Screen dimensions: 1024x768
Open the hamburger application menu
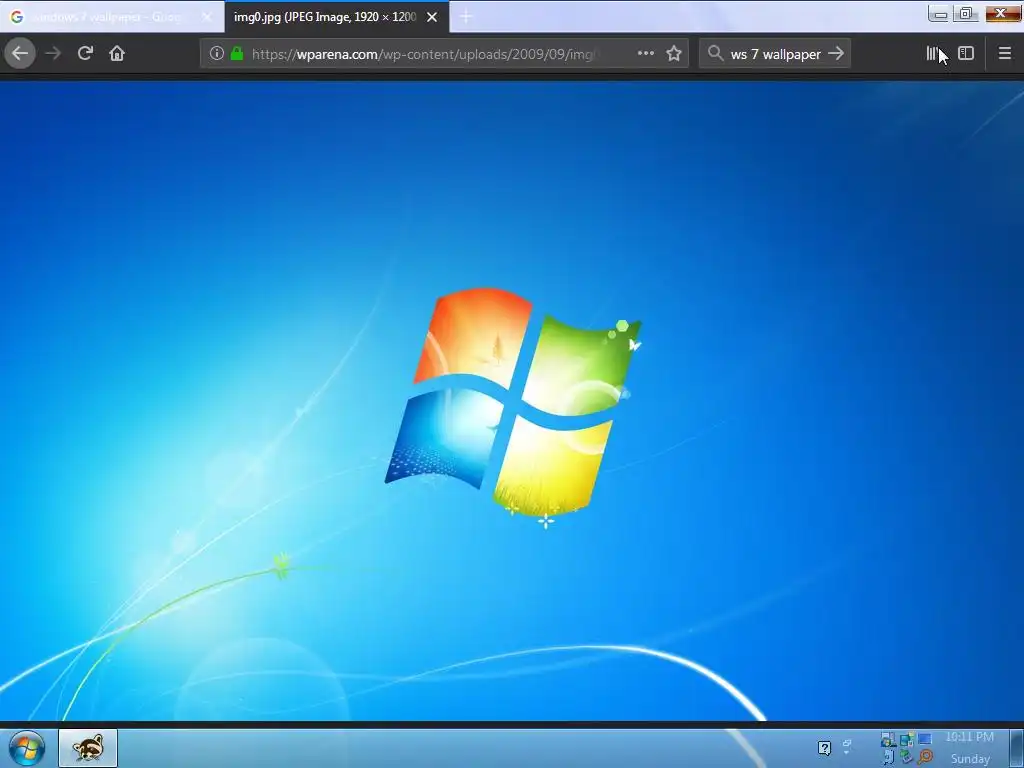pos(1005,54)
